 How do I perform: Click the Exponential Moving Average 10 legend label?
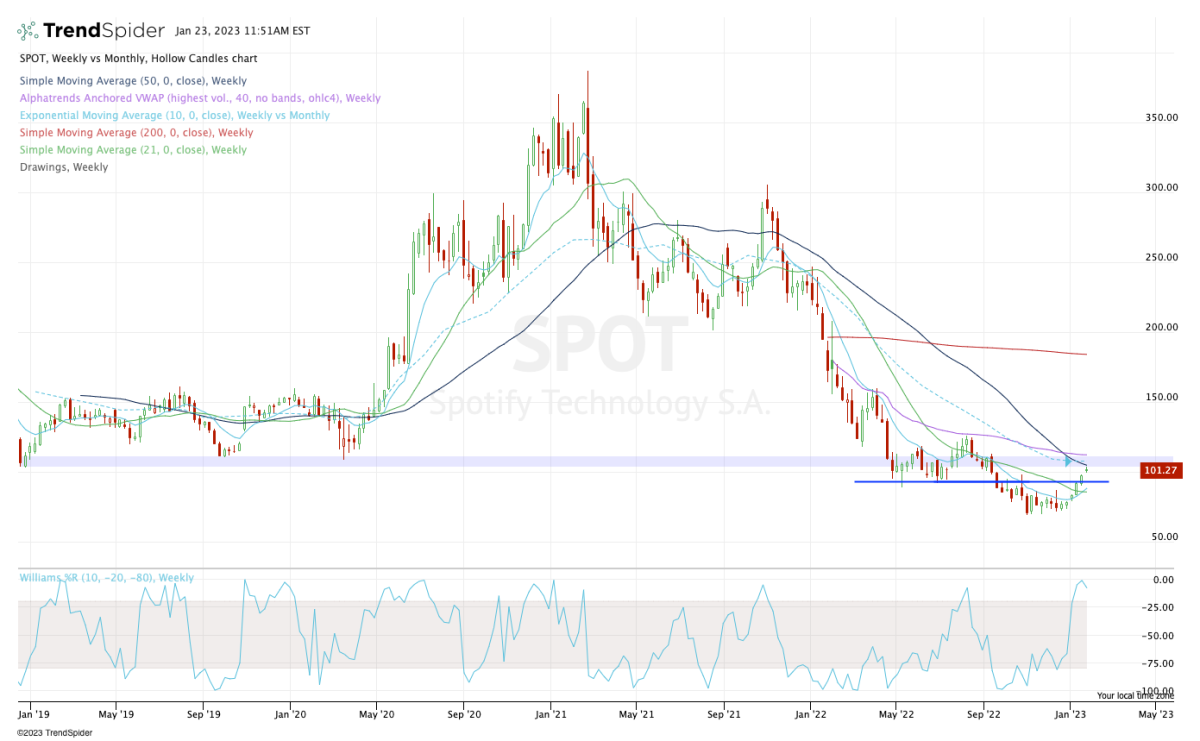(174, 115)
